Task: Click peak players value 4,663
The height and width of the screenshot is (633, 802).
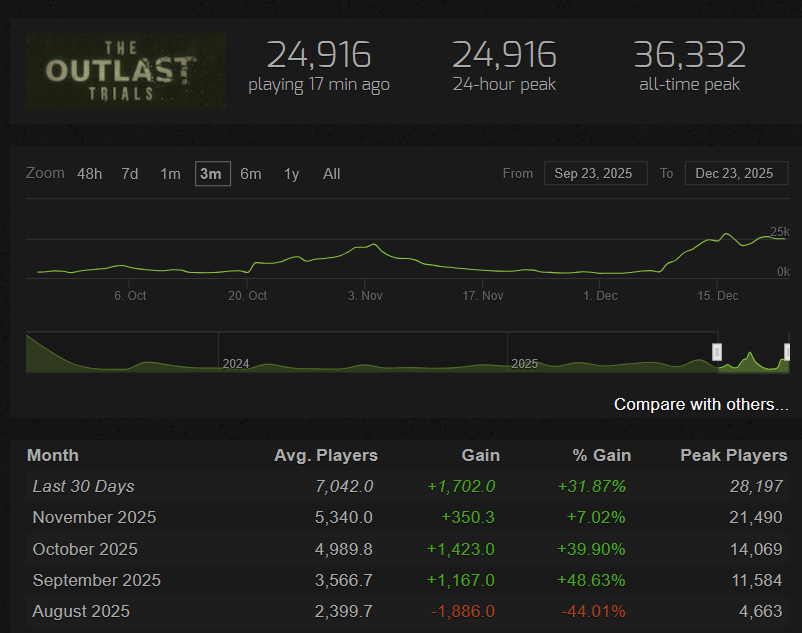Action: [761, 612]
